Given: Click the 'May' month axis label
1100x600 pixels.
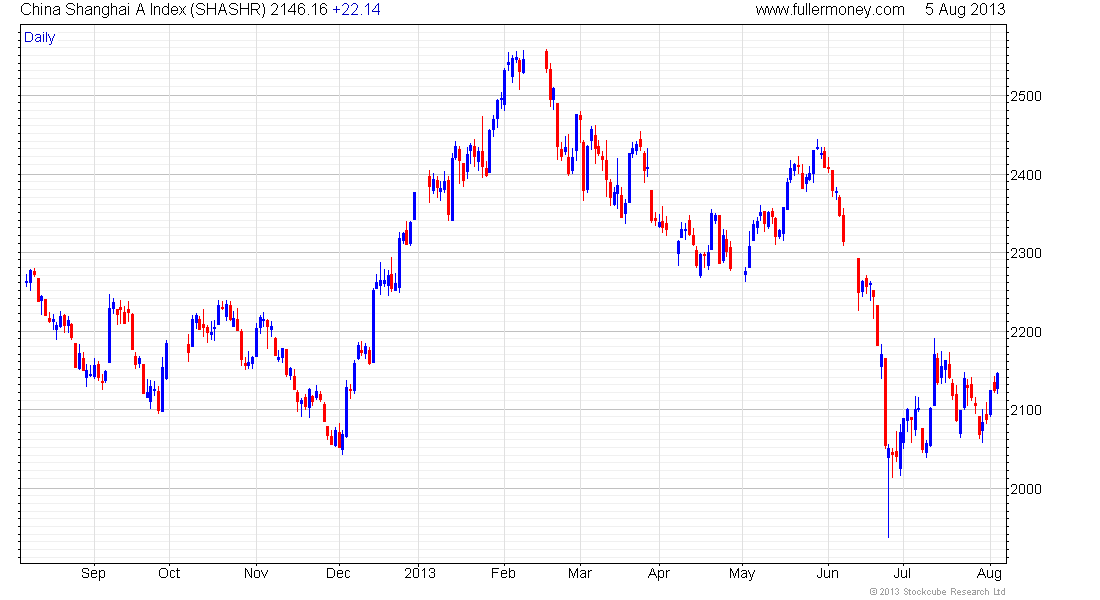Looking at the screenshot, I should click(742, 574).
